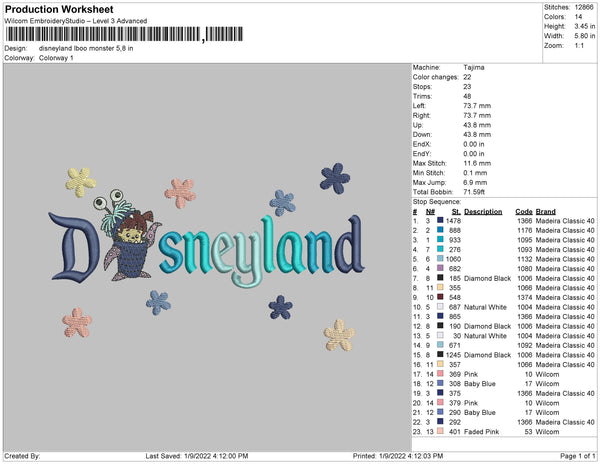Click the Min Stitch value '0.1 mm'
The width and height of the screenshot is (600, 464).
(x=475, y=173)
